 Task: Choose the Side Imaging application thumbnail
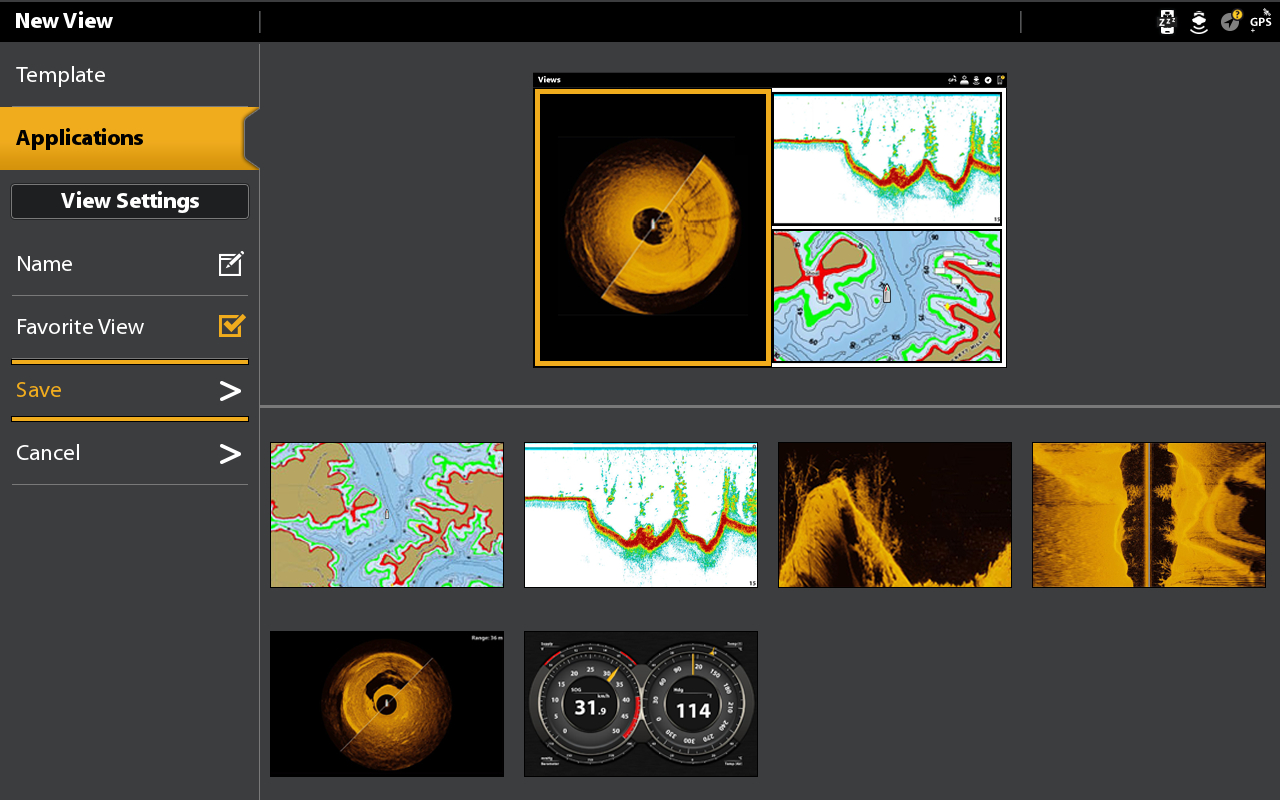pyautogui.click(x=1149, y=515)
